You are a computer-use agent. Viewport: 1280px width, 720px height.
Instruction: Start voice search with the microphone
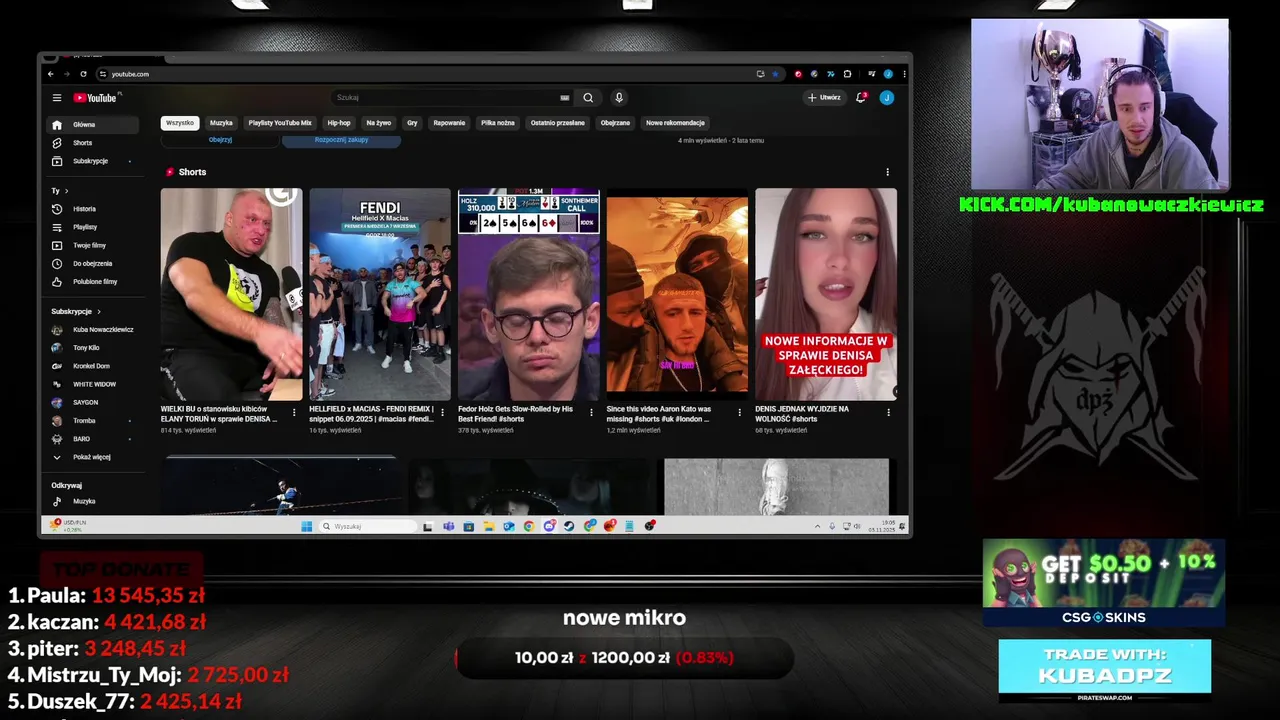pos(619,98)
